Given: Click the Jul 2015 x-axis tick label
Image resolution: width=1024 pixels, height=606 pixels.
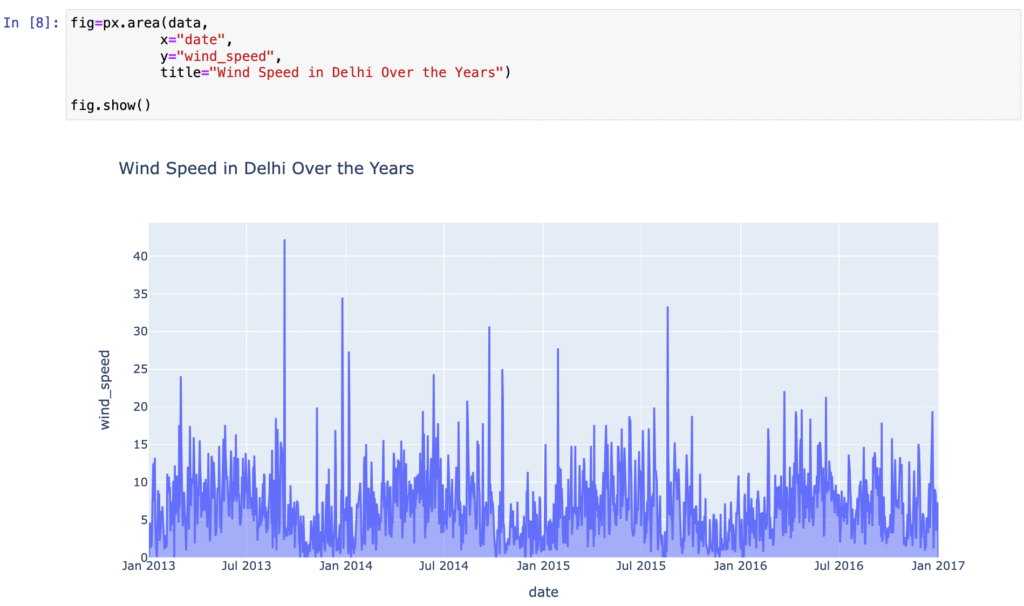Looking at the screenshot, I should coord(641,566).
